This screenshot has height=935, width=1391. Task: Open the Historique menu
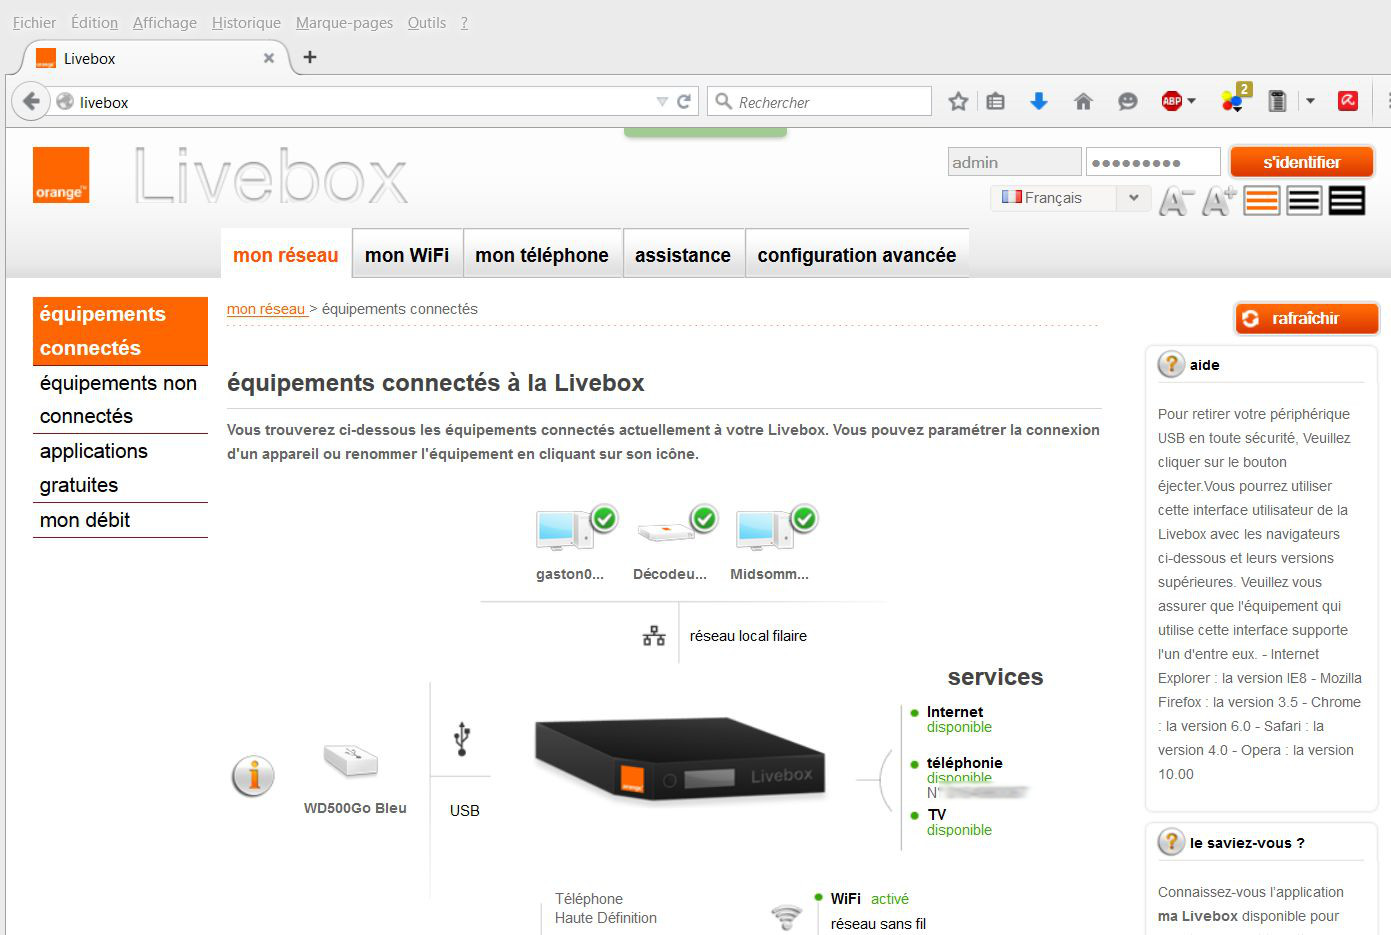click(246, 23)
